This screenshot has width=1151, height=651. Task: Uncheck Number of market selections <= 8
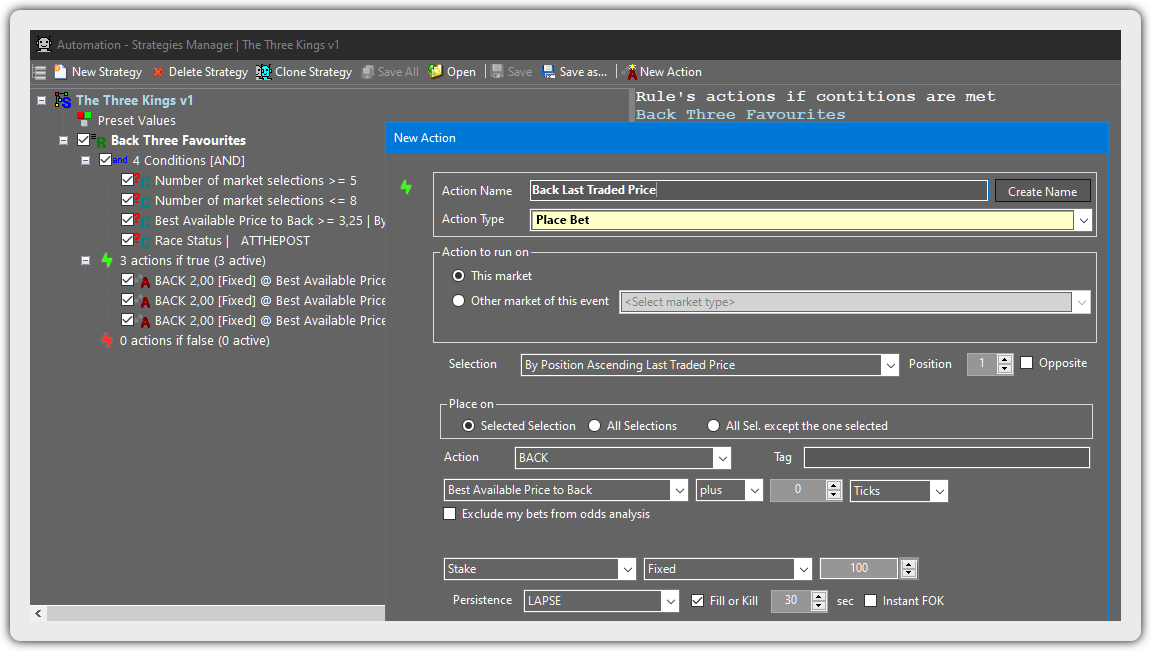click(x=128, y=199)
